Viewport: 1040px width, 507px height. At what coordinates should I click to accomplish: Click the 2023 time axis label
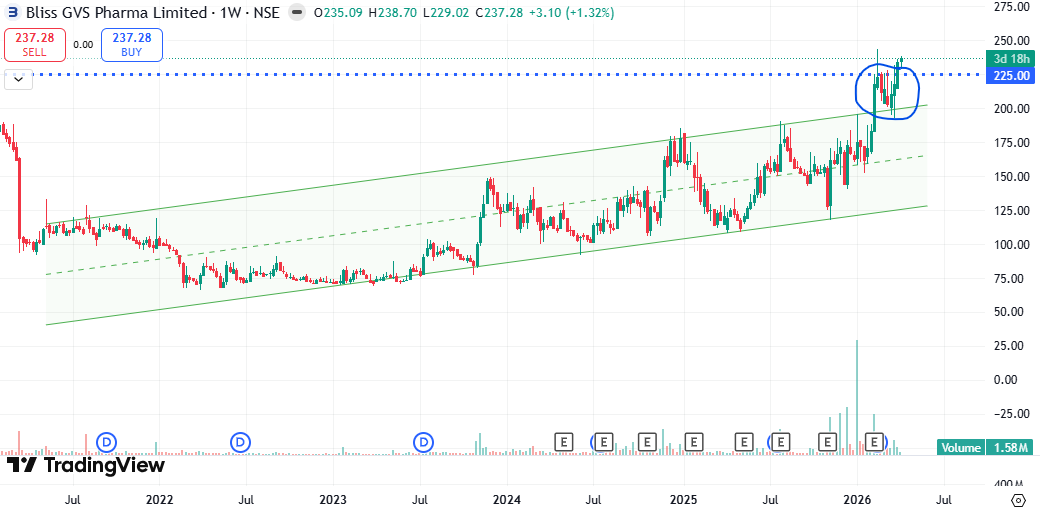334,498
